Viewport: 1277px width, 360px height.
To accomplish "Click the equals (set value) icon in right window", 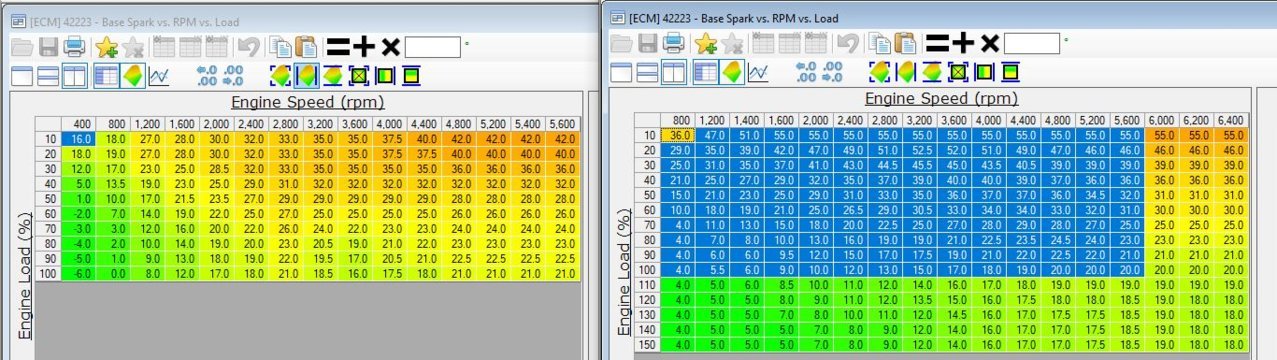I will click(937, 43).
